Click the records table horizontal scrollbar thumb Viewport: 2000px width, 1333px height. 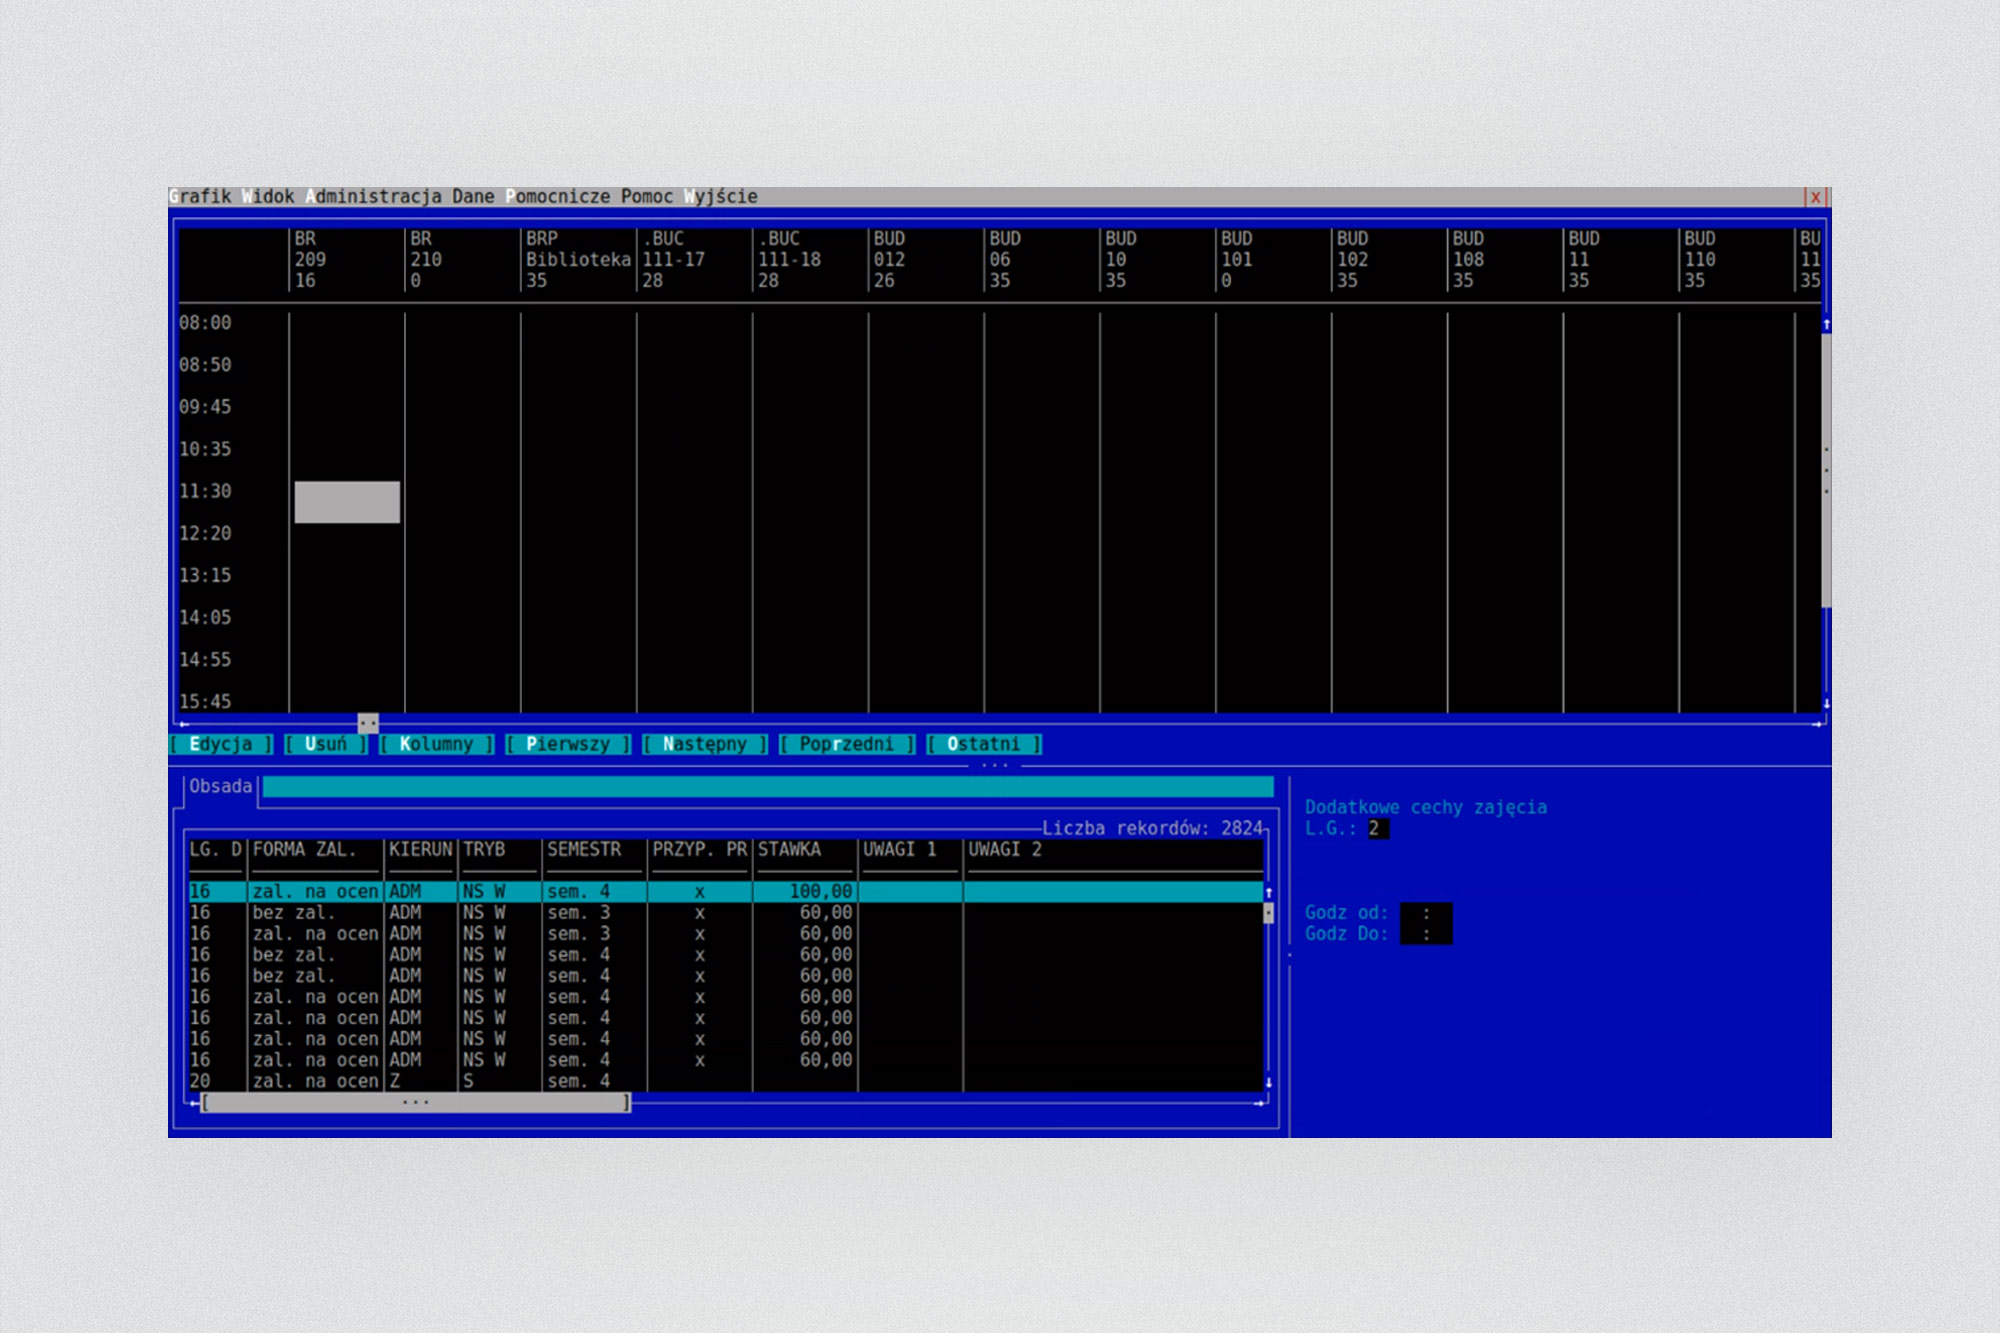(x=416, y=1102)
